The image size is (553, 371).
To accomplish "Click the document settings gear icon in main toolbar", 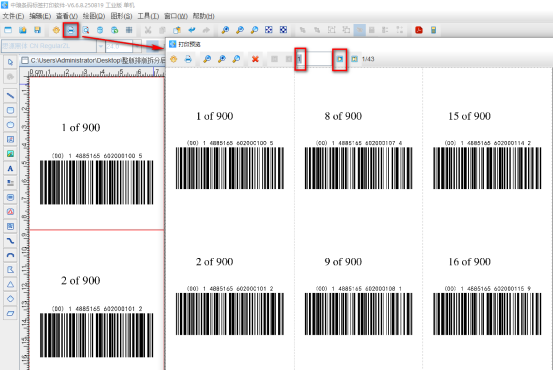I will (x=56, y=30).
